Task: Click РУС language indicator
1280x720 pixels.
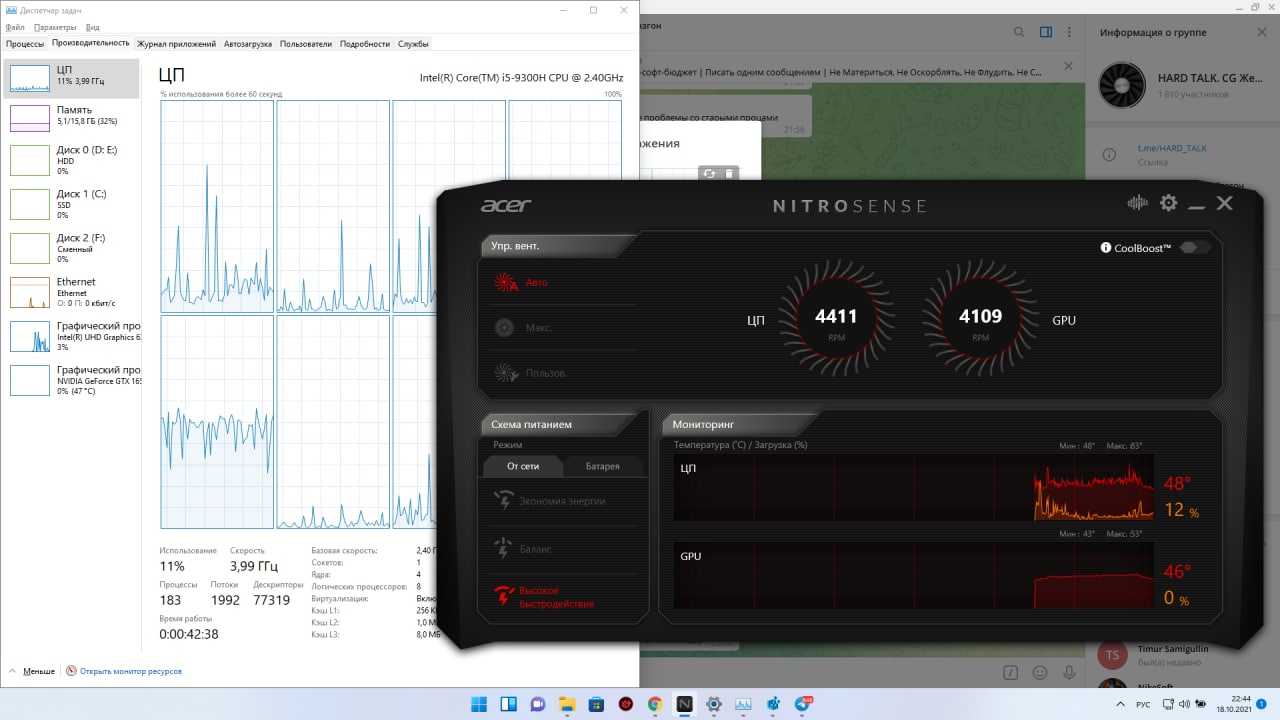Action: (x=1143, y=704)
